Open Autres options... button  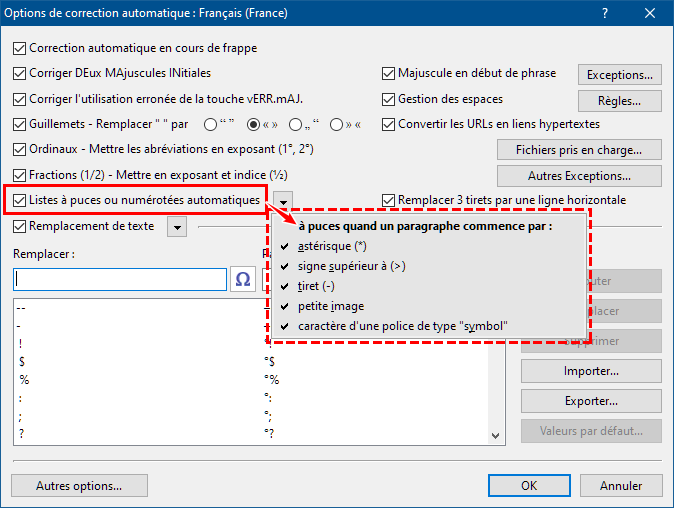pos(79,486)
